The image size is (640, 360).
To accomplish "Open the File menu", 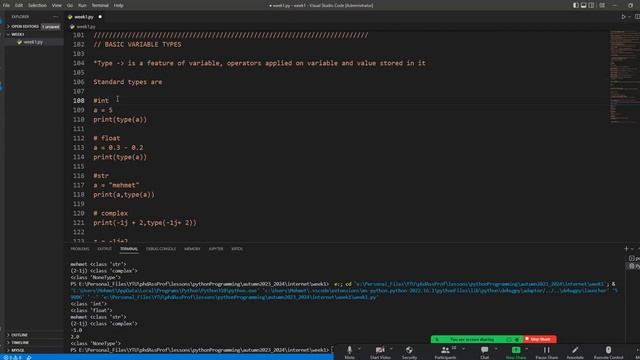I will [x=6, y=5].
